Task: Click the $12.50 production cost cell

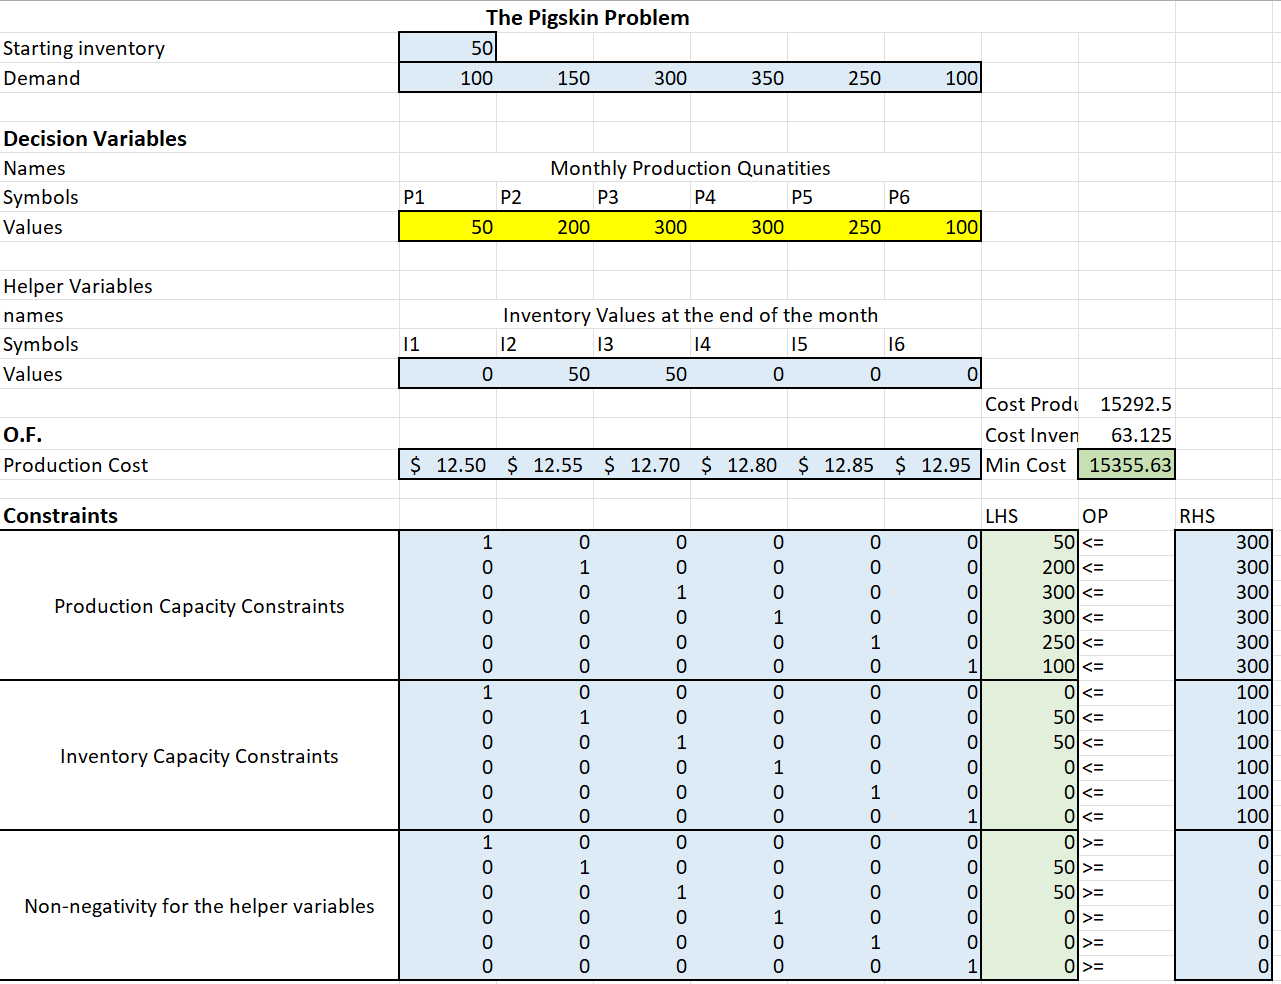Action: tap(448, 465)
